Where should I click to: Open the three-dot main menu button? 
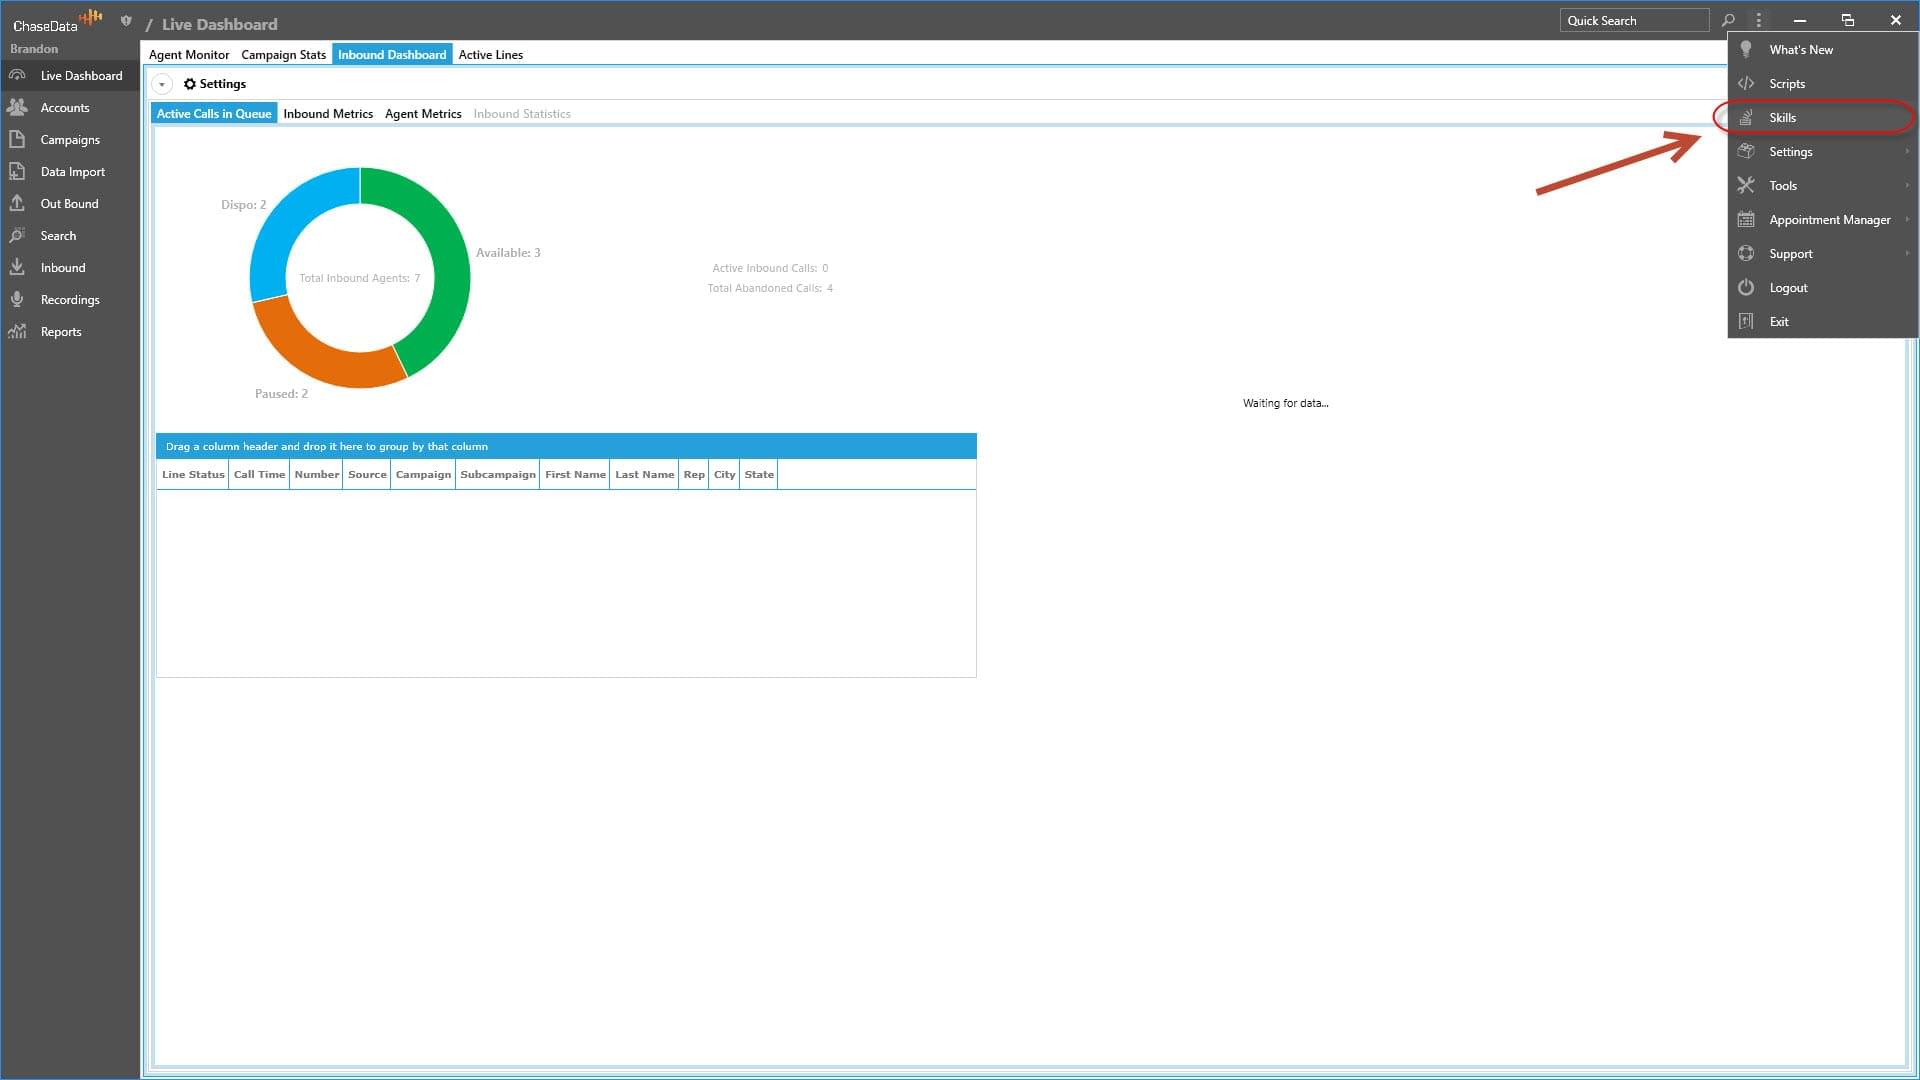click(1758, 20)
